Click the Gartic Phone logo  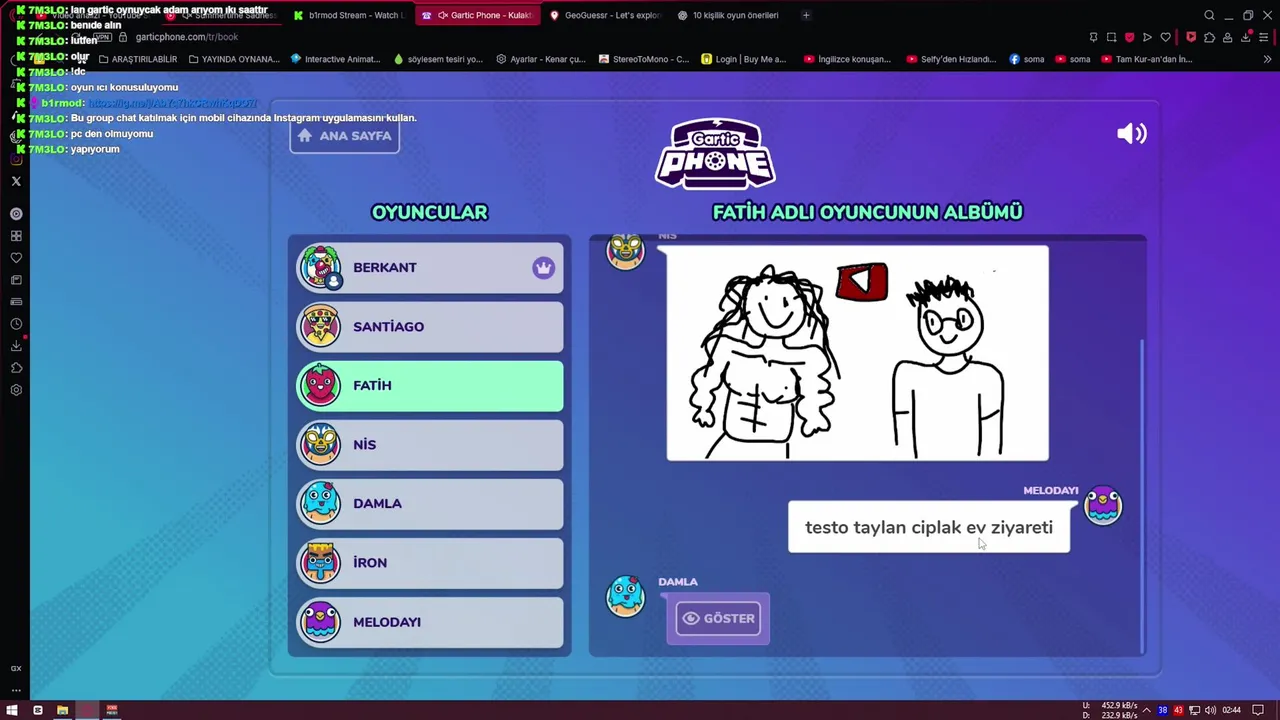pos(715,154)
